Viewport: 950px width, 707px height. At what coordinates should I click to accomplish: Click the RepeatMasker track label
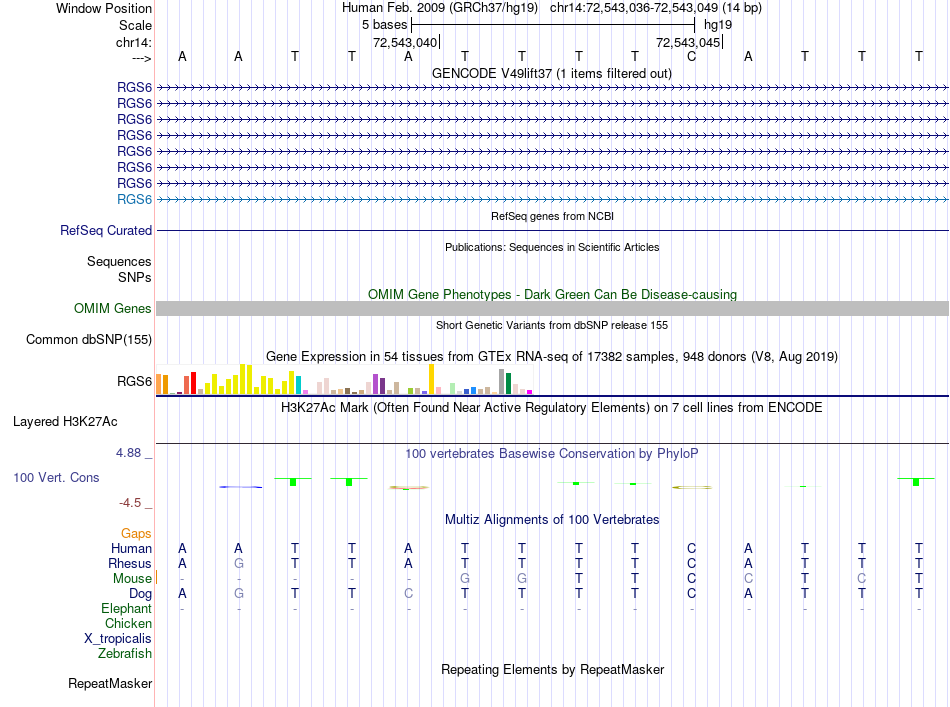click(x=110, y=683)
